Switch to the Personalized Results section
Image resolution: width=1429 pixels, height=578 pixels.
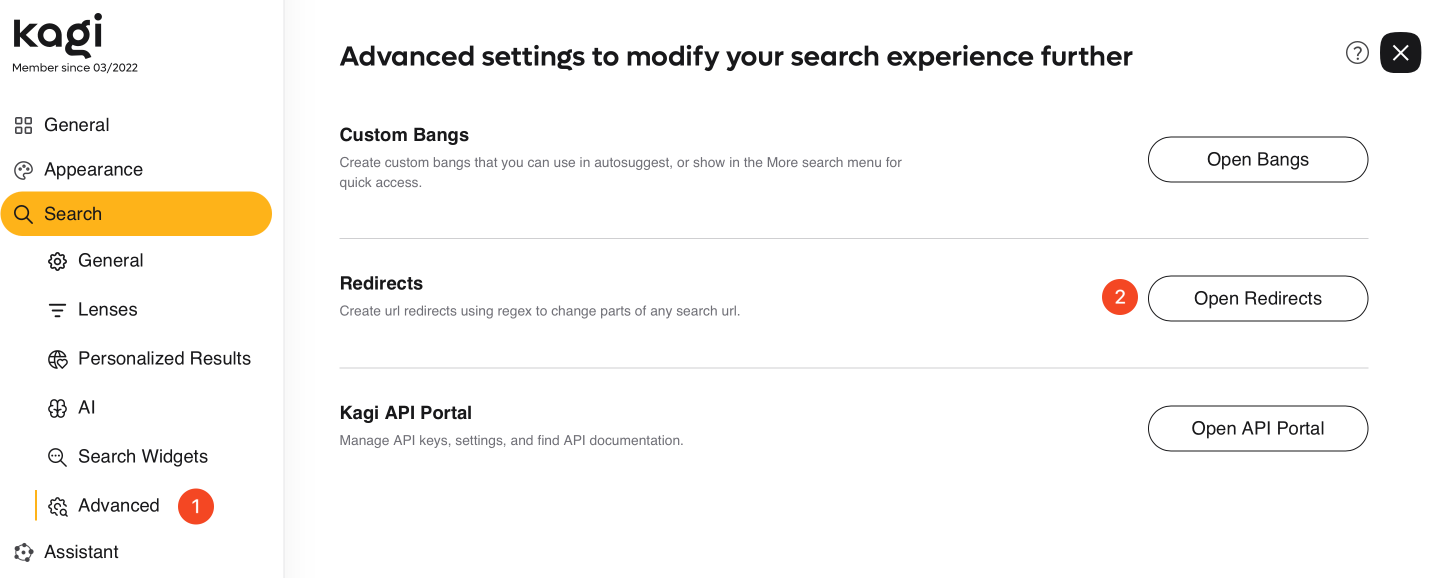click(x=164, y=358)
